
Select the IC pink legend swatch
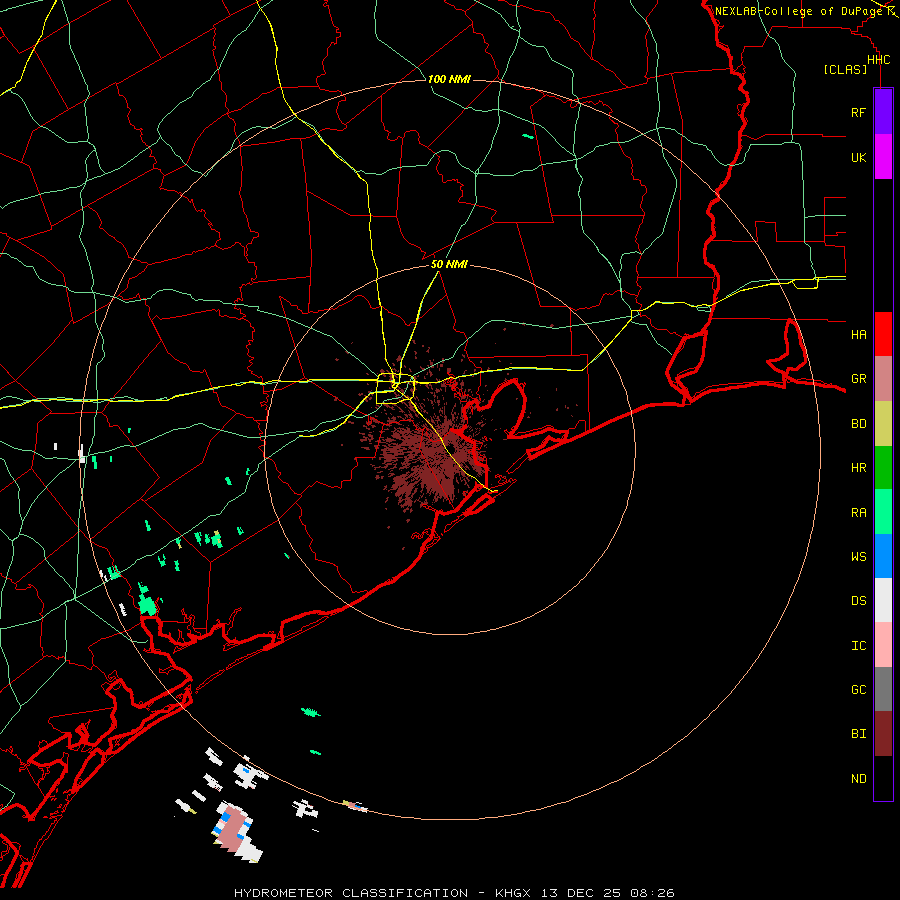[x=883, y=645]
